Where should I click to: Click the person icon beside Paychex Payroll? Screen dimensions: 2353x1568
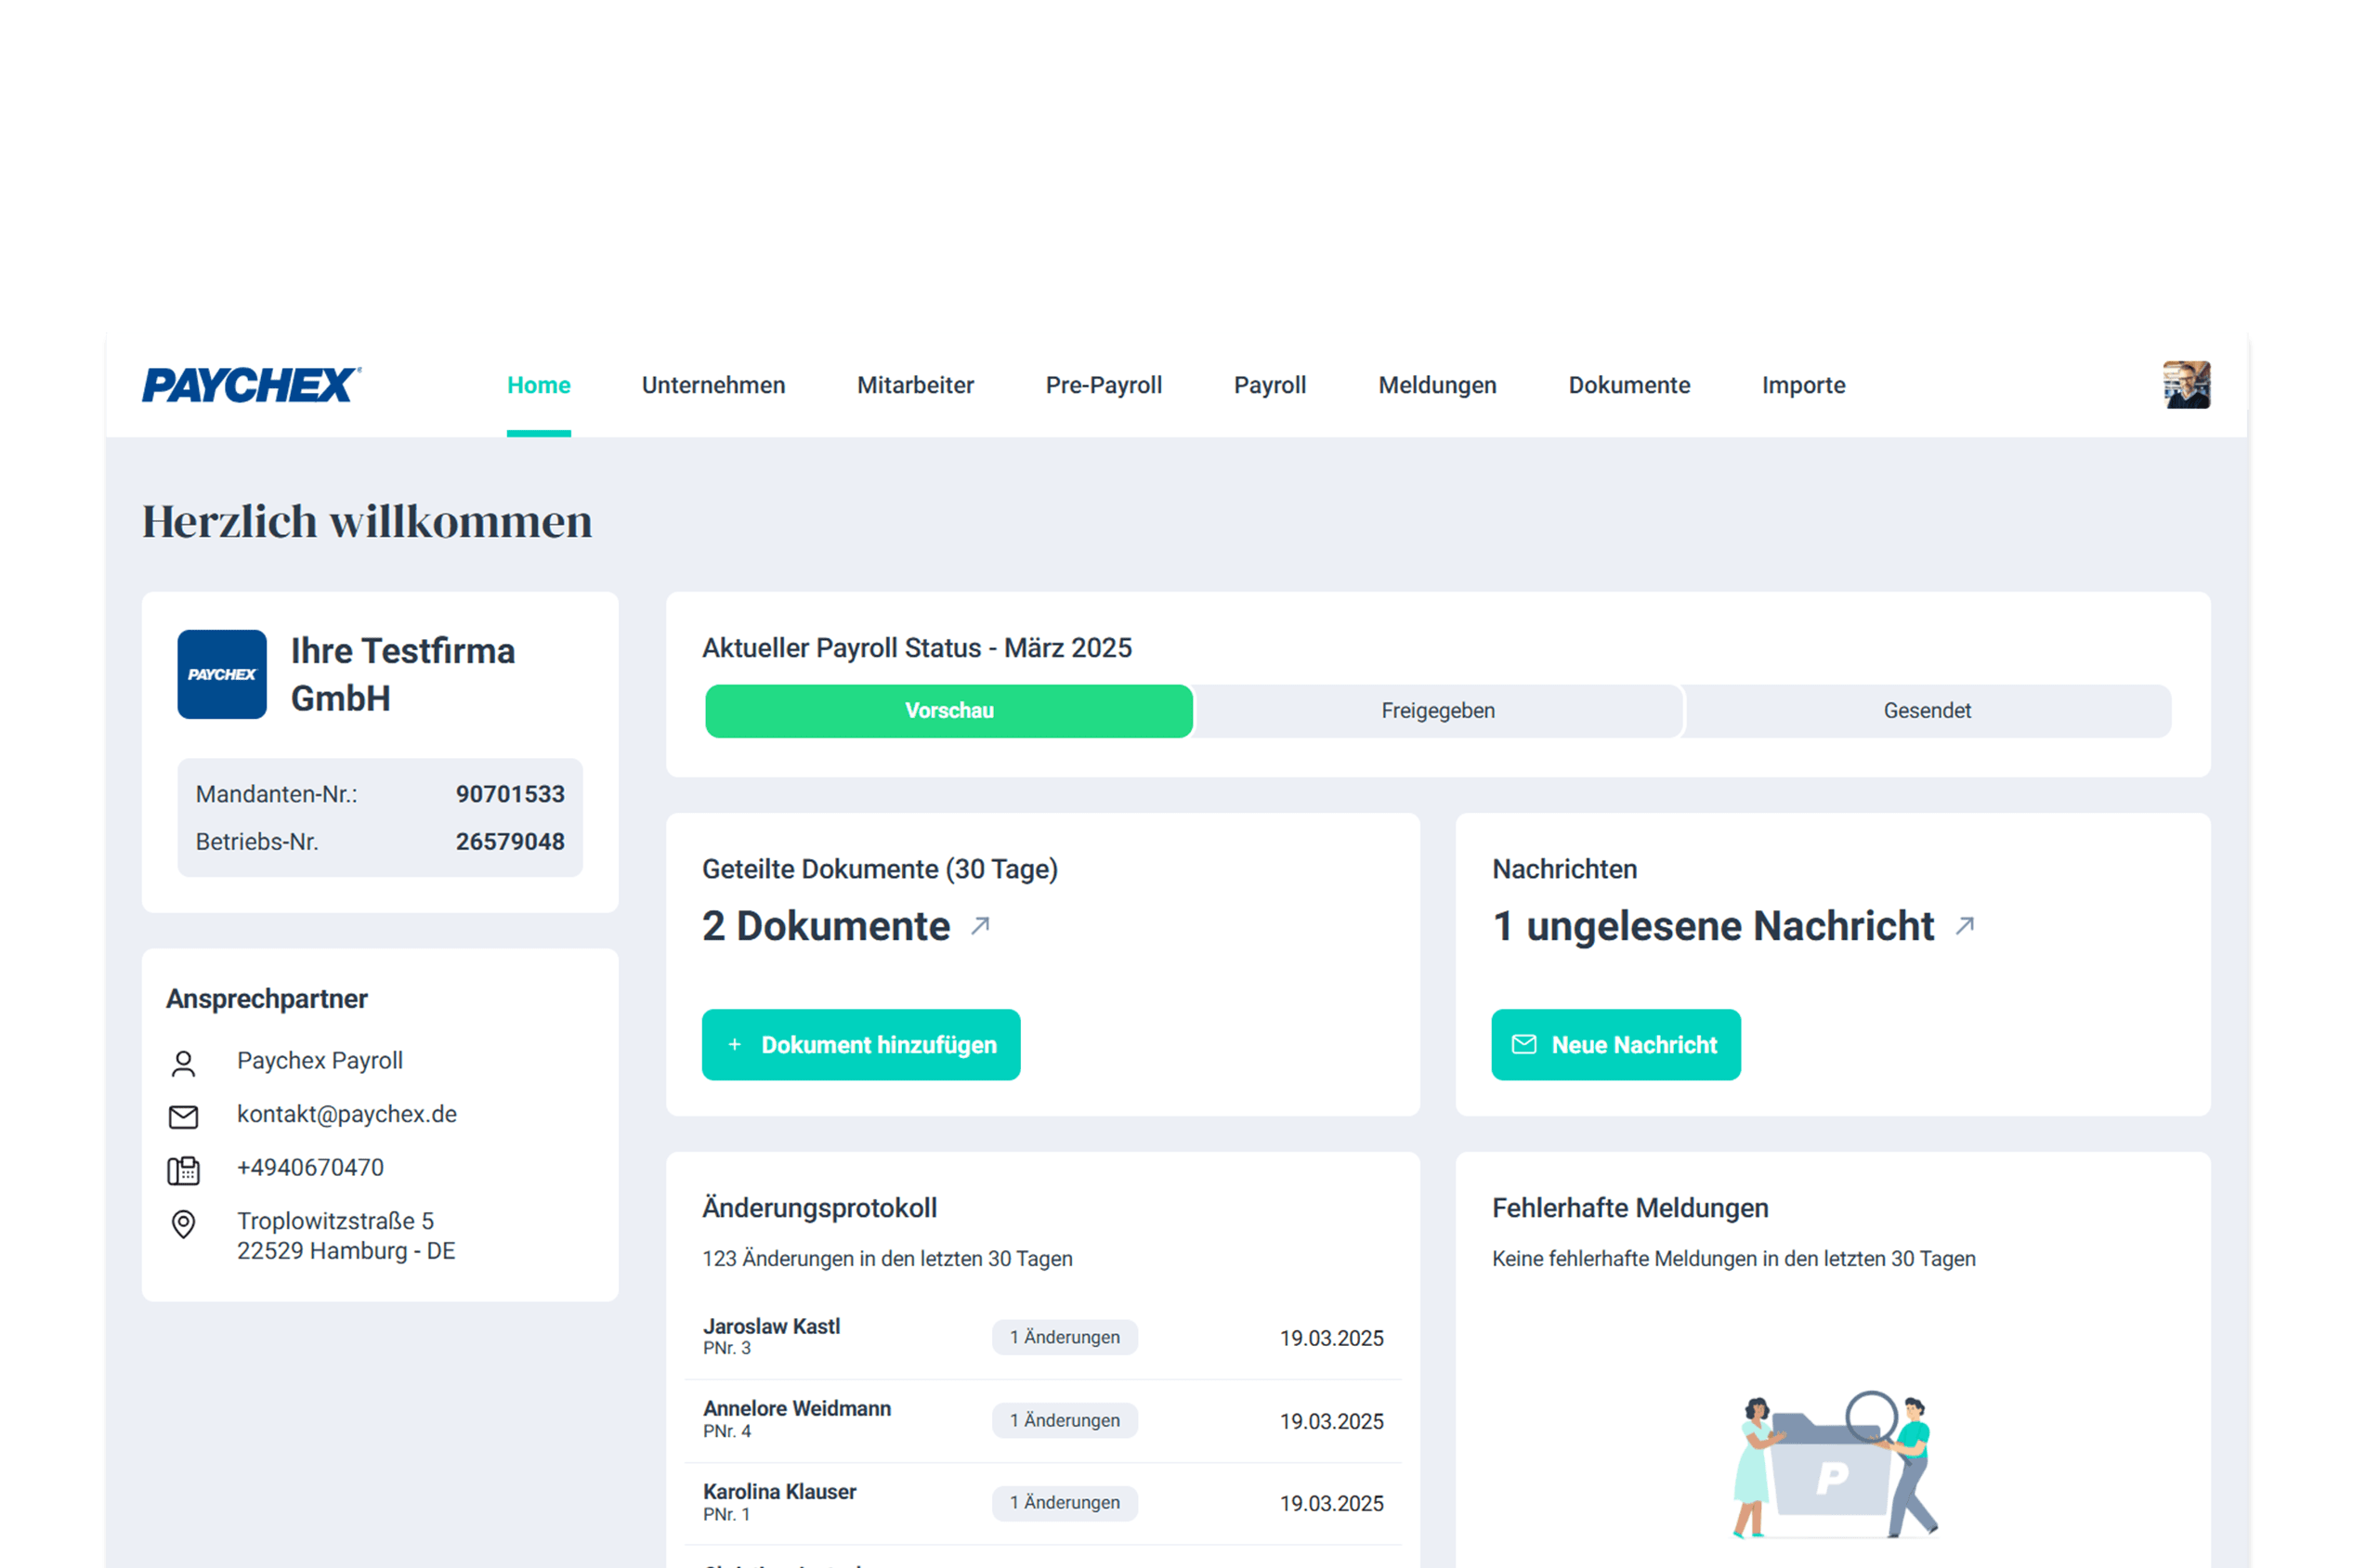coord(183,1063)
